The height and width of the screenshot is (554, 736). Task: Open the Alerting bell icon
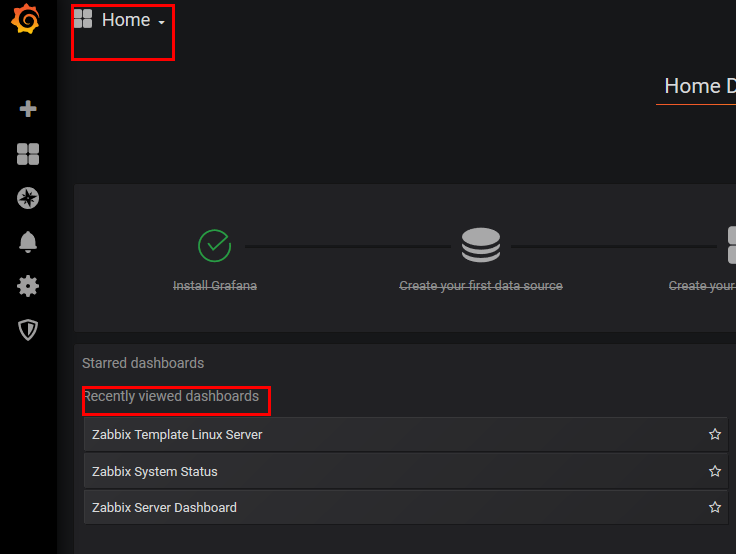coord(28,242)
